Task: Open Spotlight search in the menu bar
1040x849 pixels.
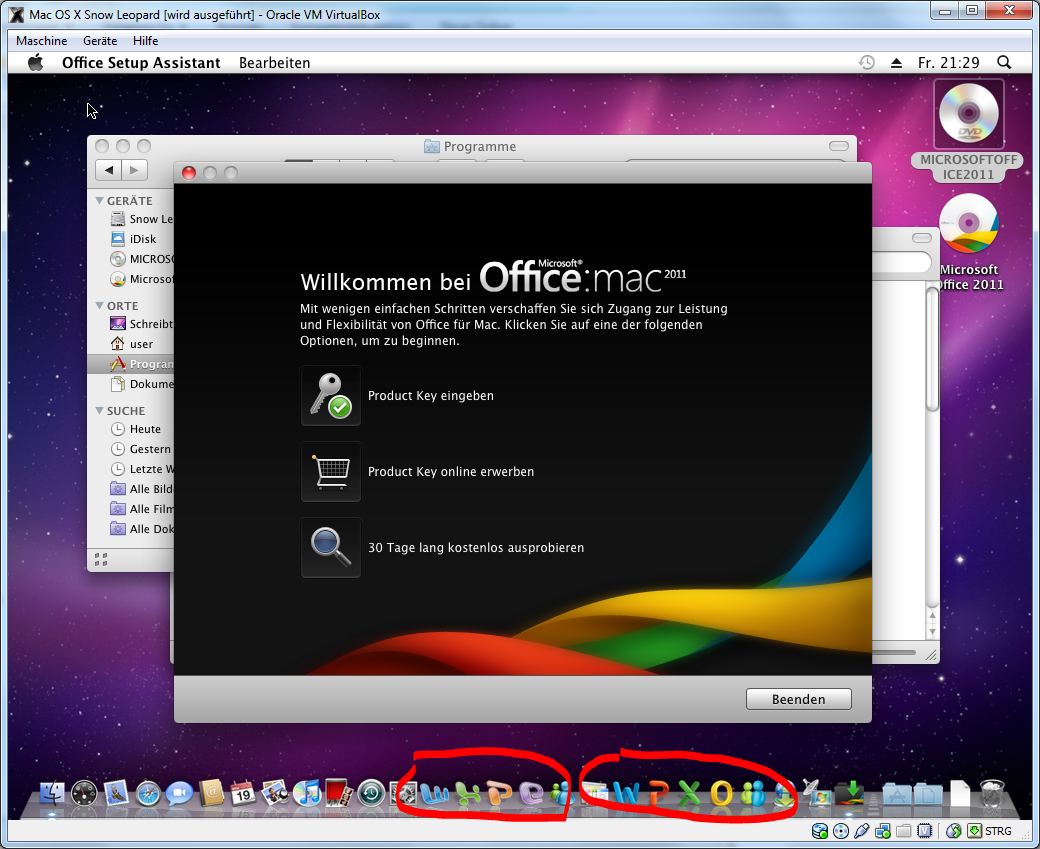Action: tap(1004, 61)
